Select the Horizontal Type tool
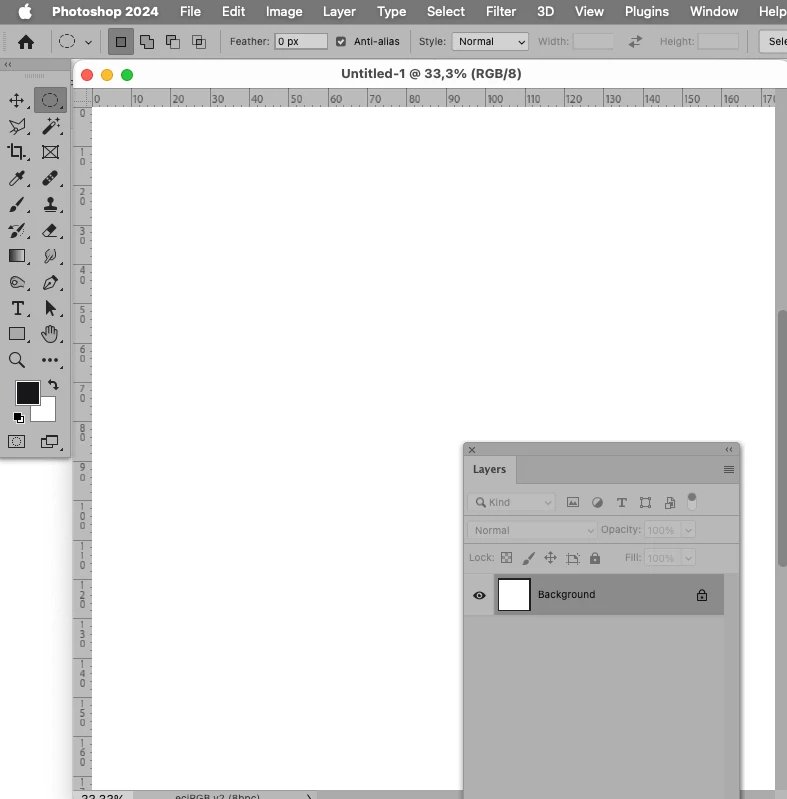787x799 pixels. (17, 308)
